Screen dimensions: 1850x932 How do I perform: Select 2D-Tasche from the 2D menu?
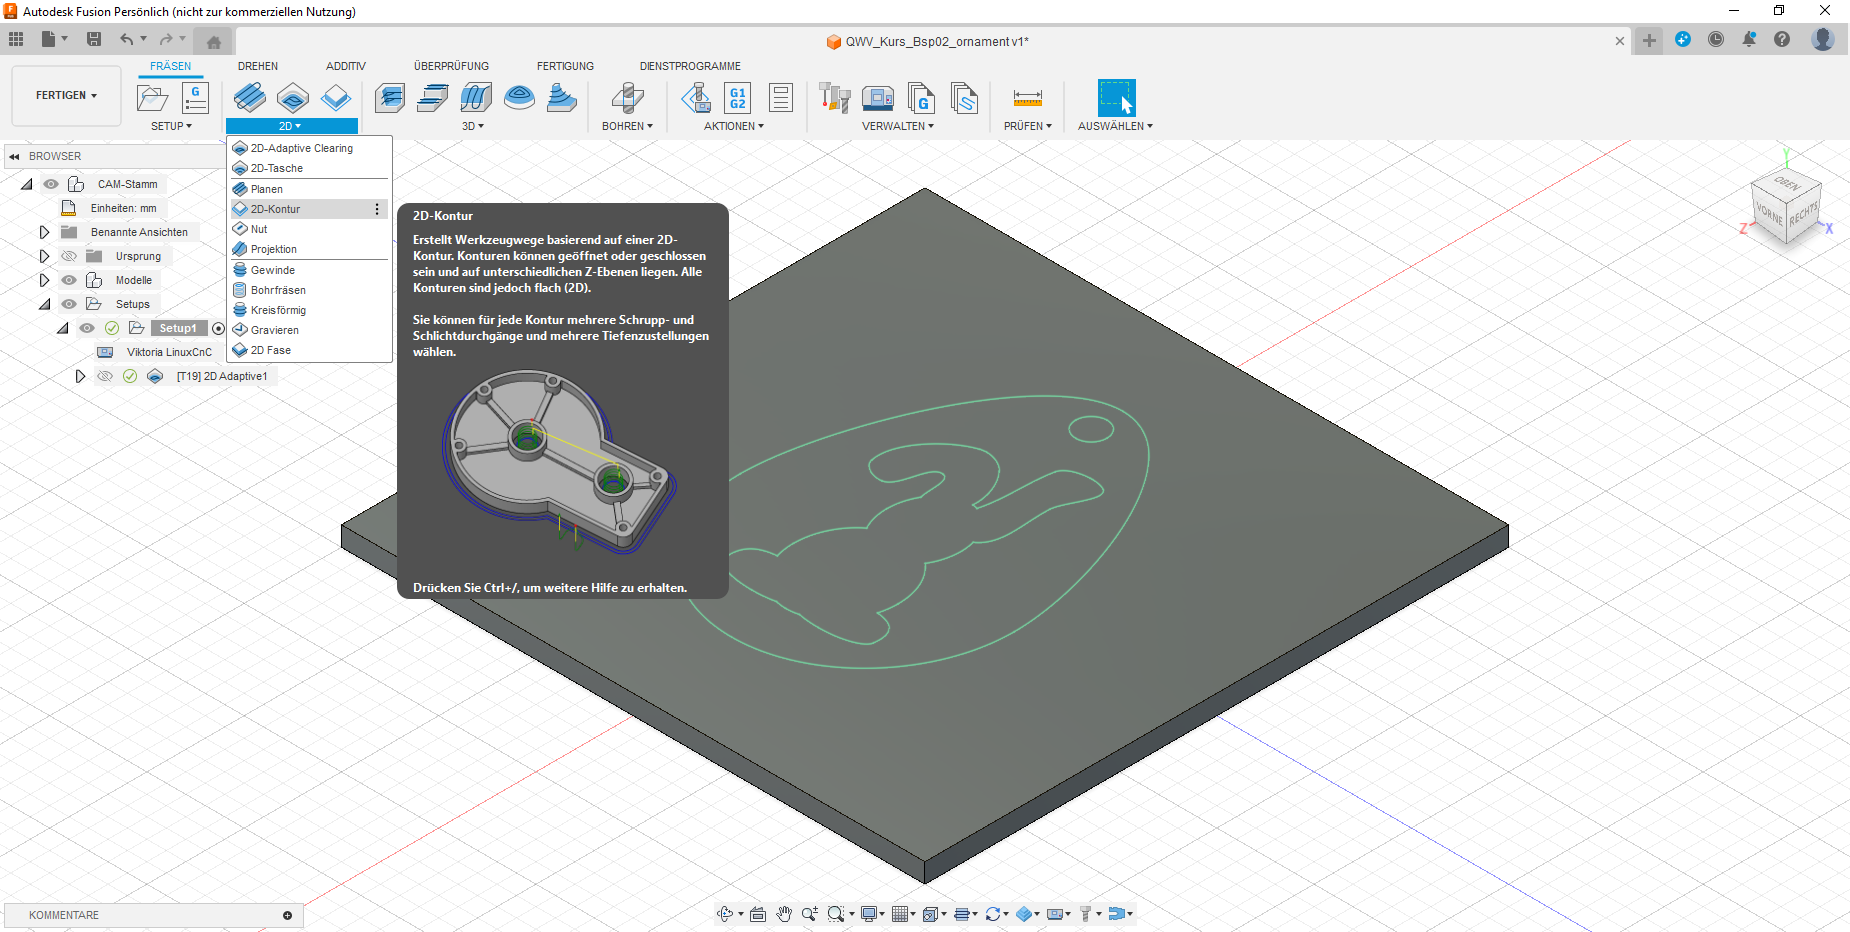click(277, 169)
